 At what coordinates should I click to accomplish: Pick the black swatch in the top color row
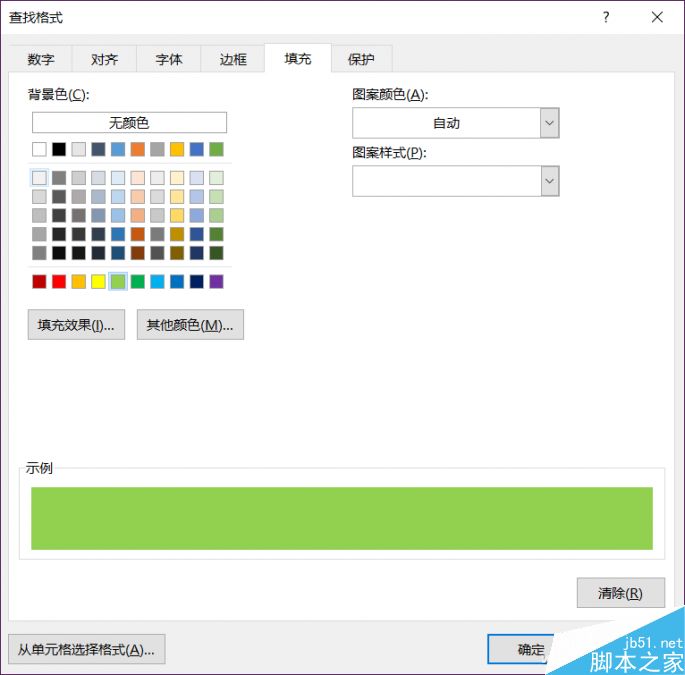59,149
